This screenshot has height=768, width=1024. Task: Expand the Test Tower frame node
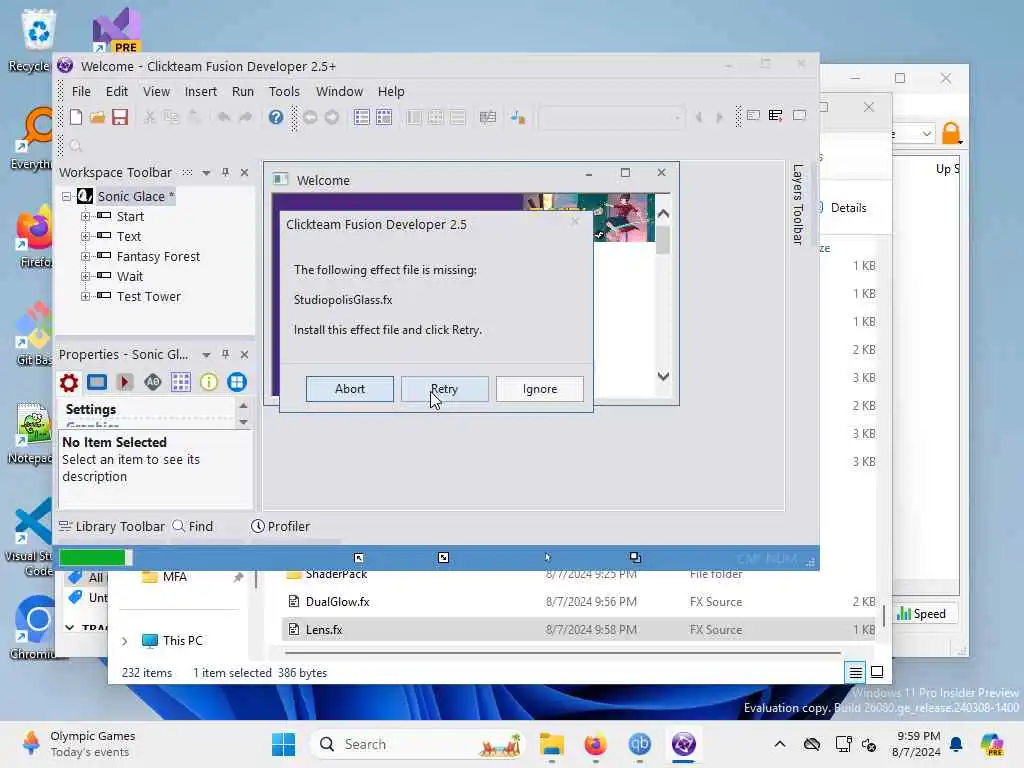tap(85, 296)
